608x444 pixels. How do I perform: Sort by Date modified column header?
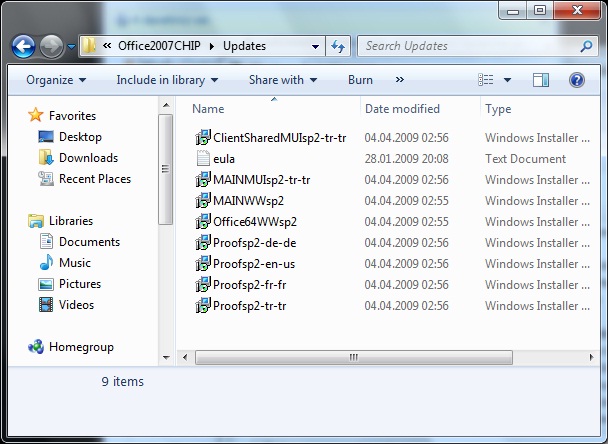401,109
